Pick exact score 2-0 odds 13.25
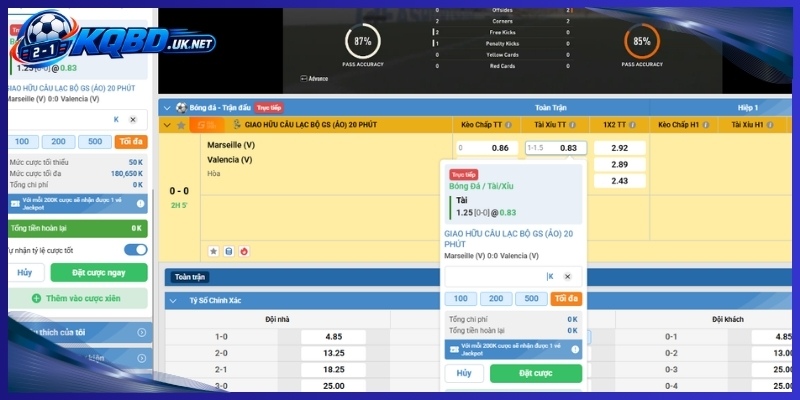This screenshot has height=400, width=800. [x=333, y=354]
